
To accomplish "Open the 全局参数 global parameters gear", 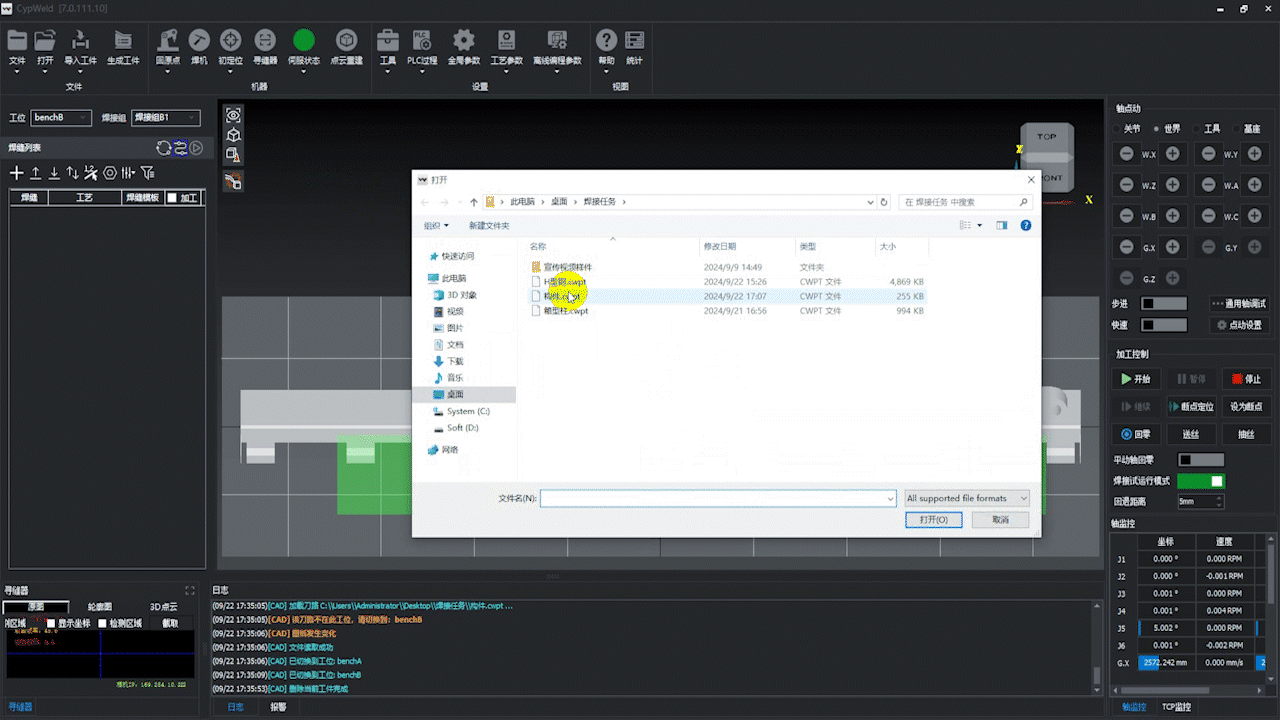I will [x=463, y=41].
